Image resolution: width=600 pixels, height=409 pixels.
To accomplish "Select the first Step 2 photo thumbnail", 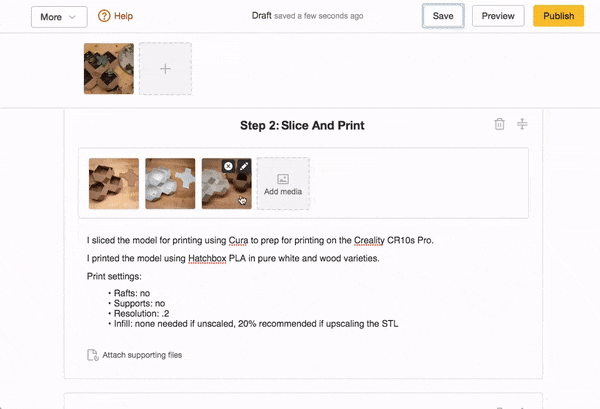I will [x=114, y=184].
